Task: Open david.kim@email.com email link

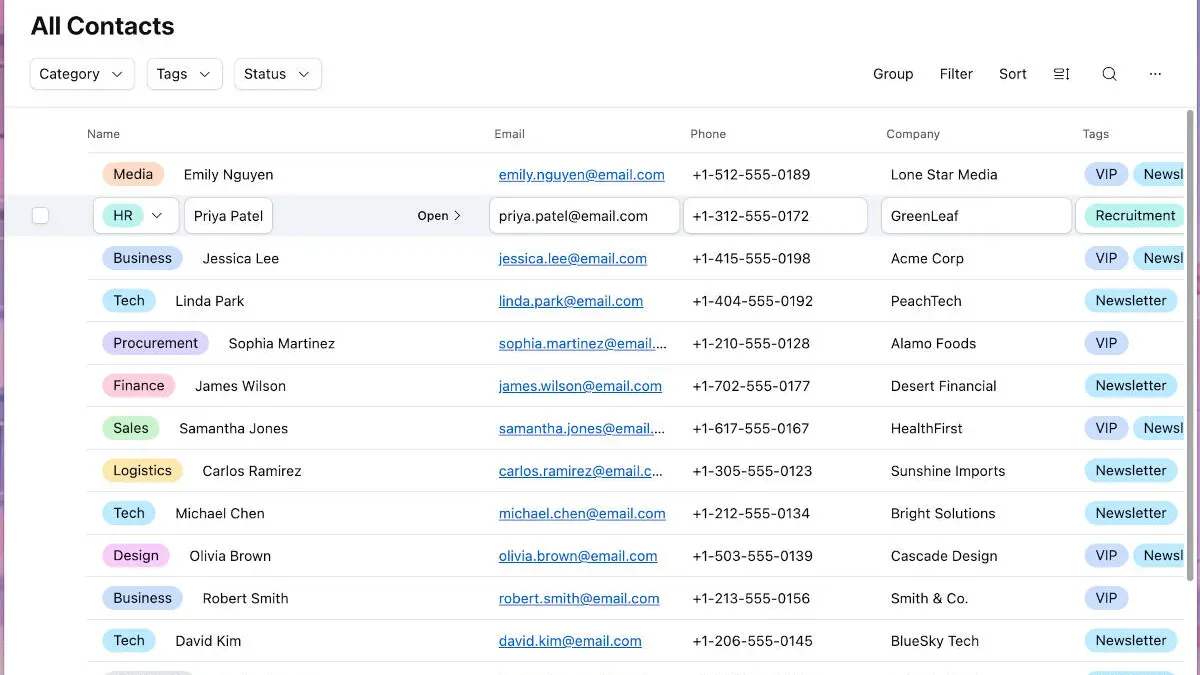Action: (x=570, y=641)
